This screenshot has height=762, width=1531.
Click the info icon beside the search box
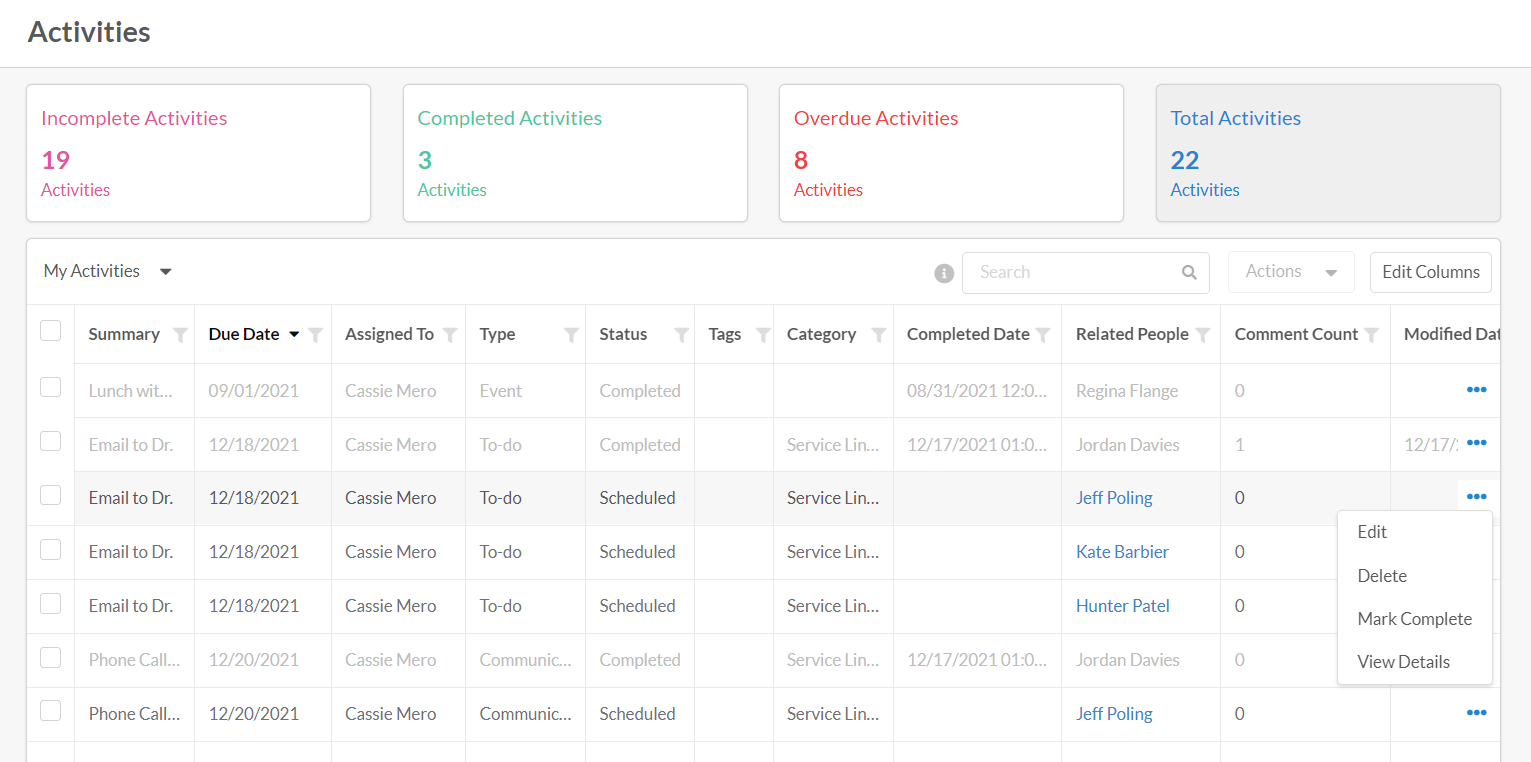[x=944, y=273]
